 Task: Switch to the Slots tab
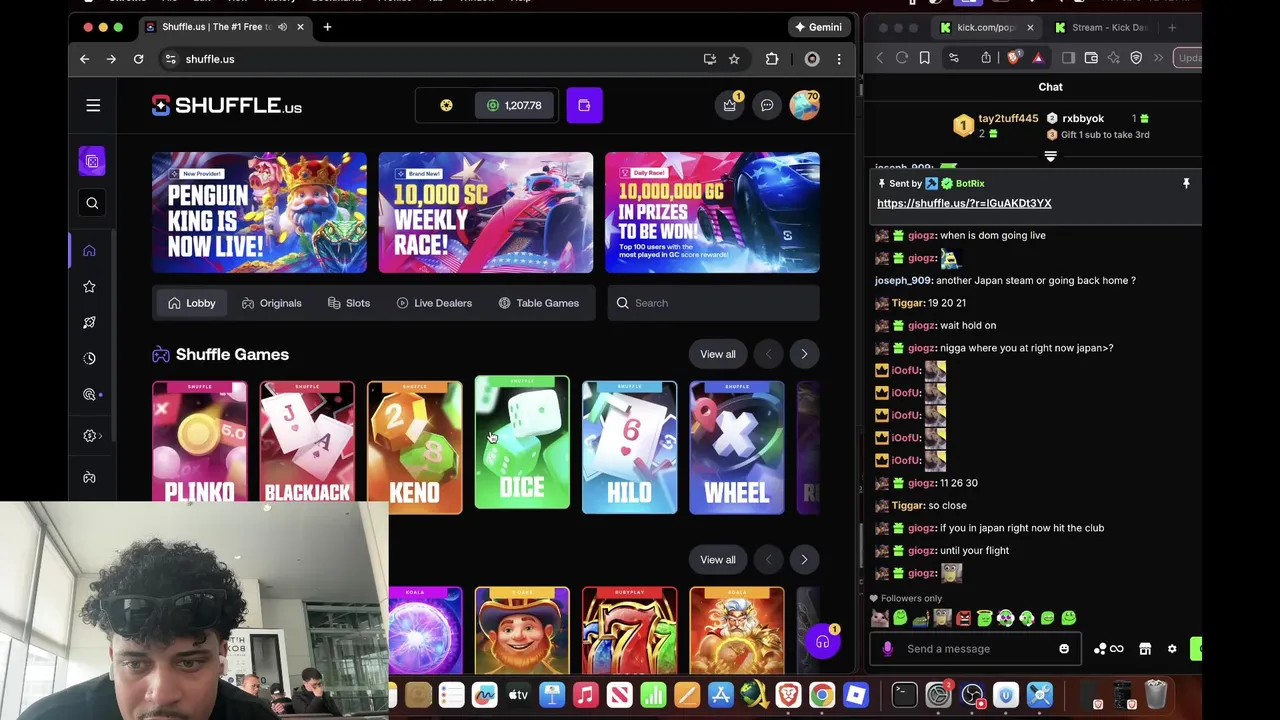tap(349, 303)
